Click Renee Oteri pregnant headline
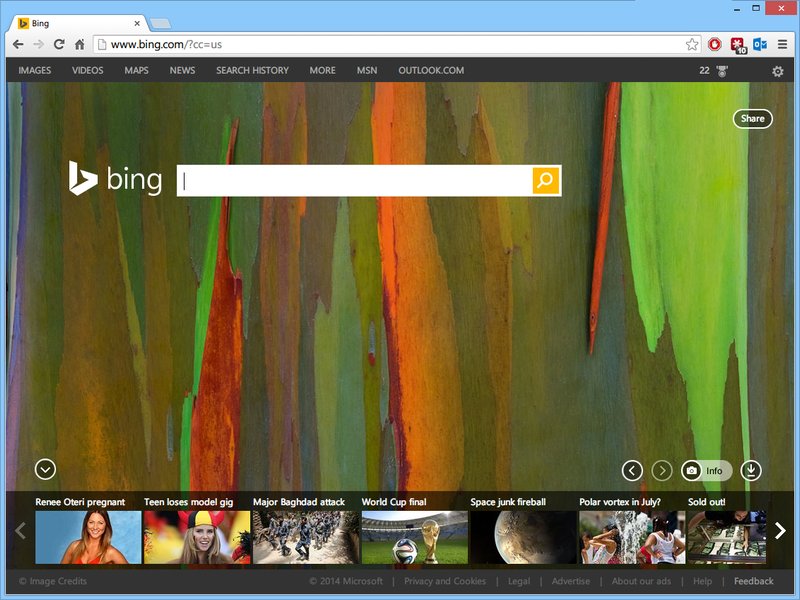800x600 pixels. coord(80,502)
